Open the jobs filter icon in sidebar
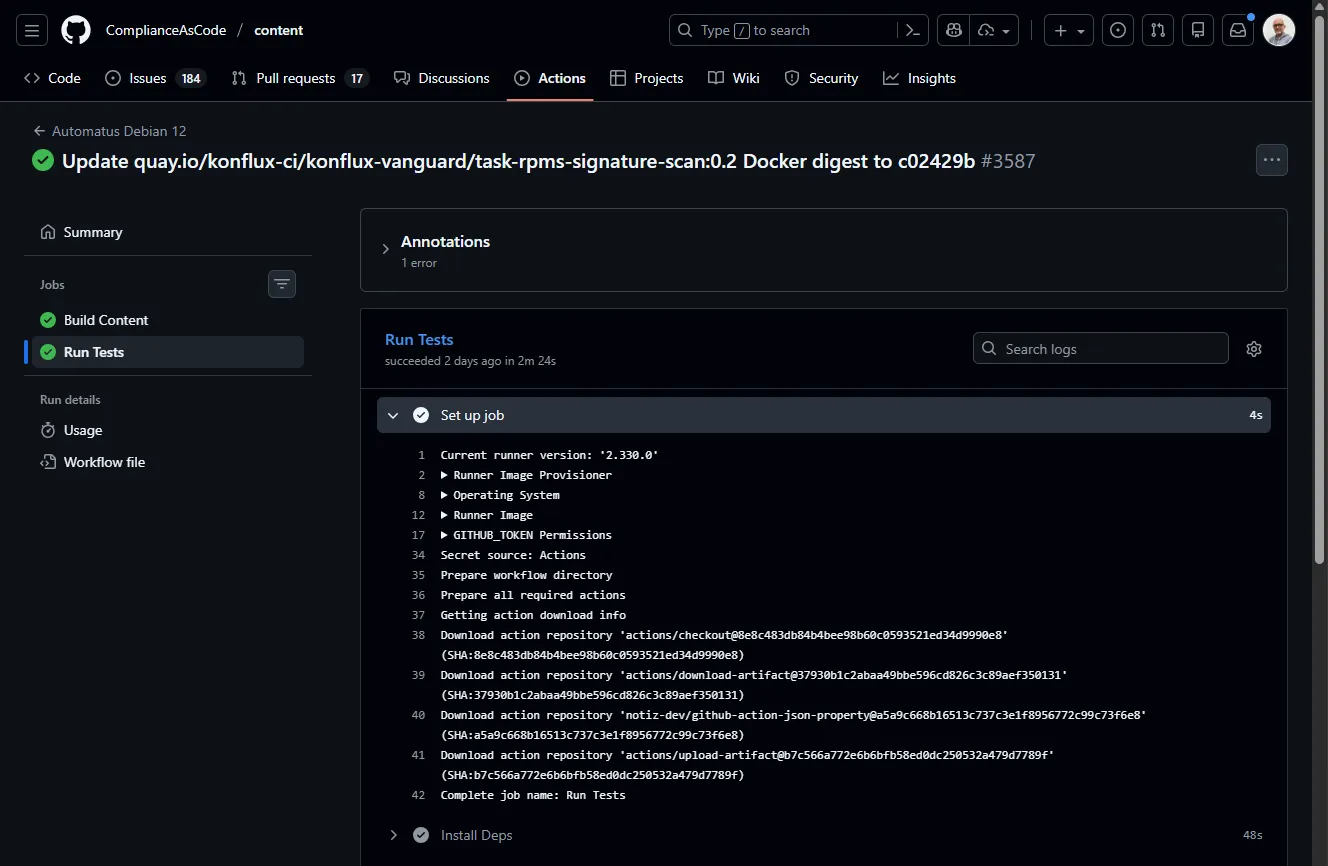The width and height of the screenshot is (1328, 866). coord(281,284)
